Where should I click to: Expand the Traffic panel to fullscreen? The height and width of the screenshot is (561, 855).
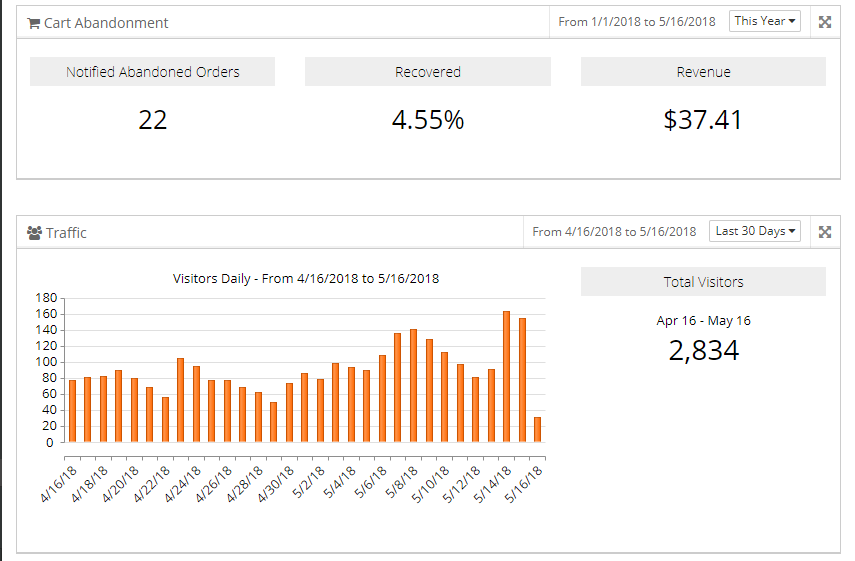tap(825, 232)
